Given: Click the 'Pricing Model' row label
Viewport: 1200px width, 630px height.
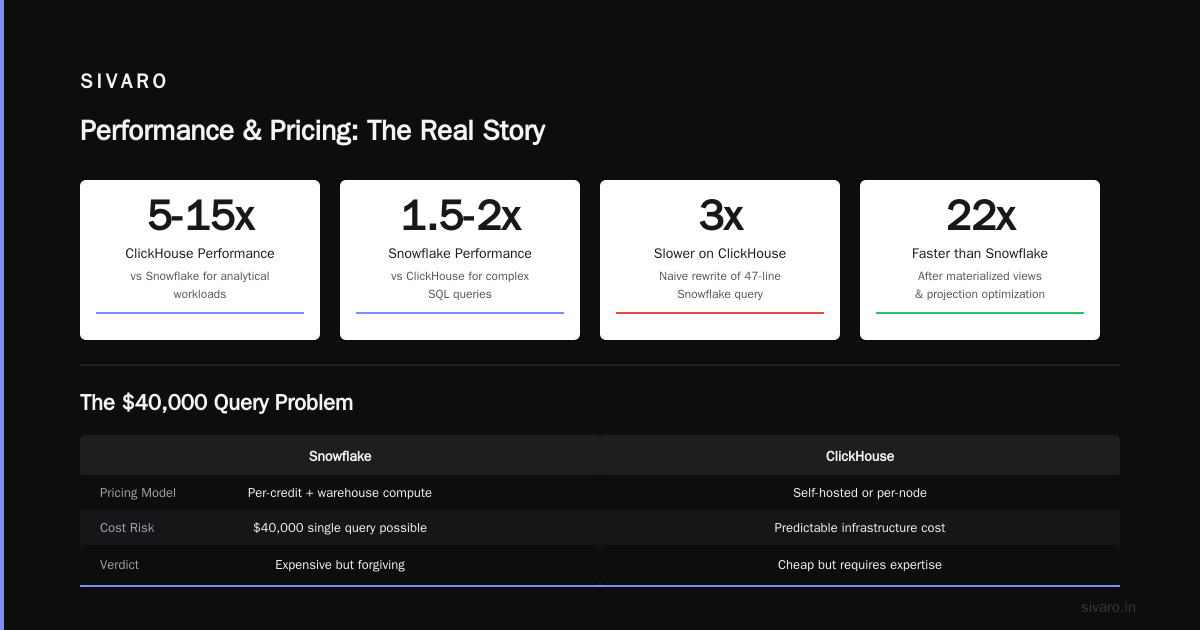Looking at the screenshot, I should click(138, 493).
